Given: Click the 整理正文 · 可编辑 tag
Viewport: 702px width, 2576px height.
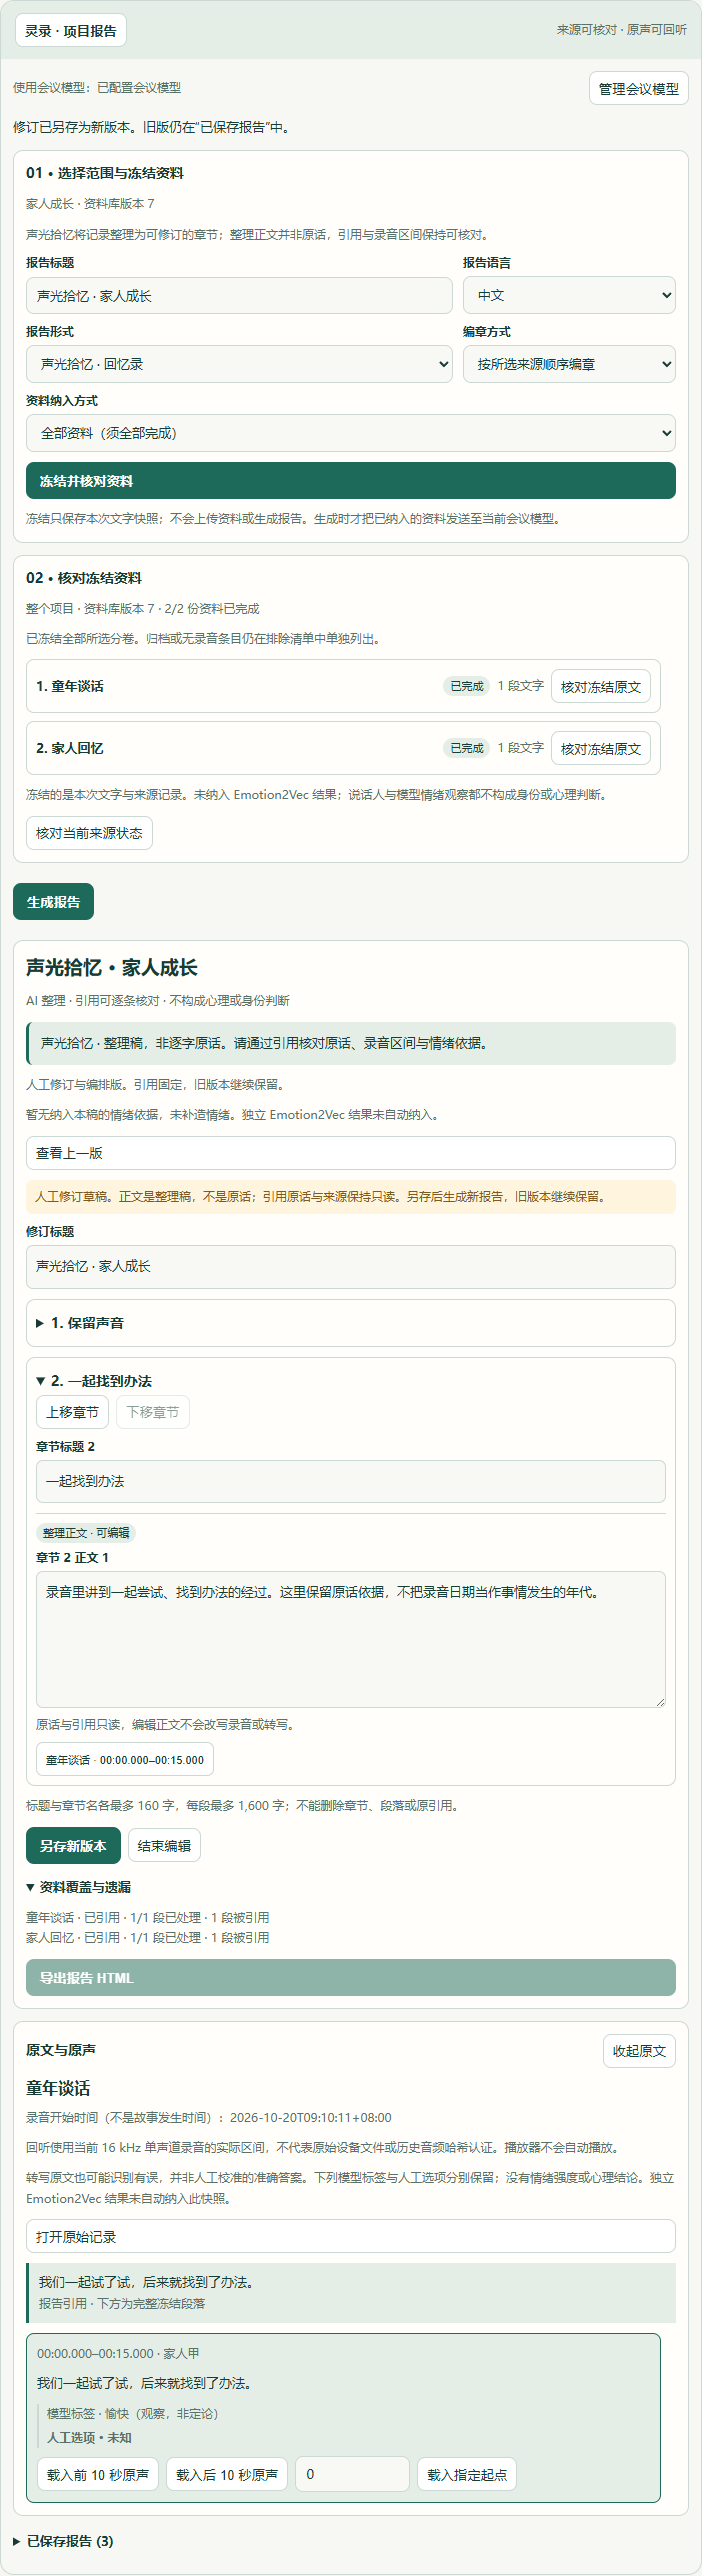Looking at the screenshot, I should click(x=86, y=1533).
